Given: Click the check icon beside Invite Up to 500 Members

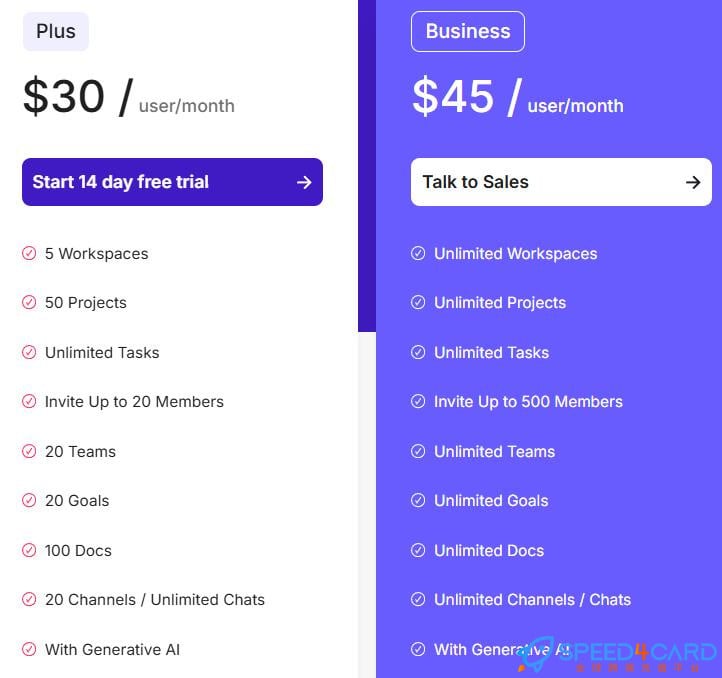Looking at the screenshot, I should pos(418,402).
